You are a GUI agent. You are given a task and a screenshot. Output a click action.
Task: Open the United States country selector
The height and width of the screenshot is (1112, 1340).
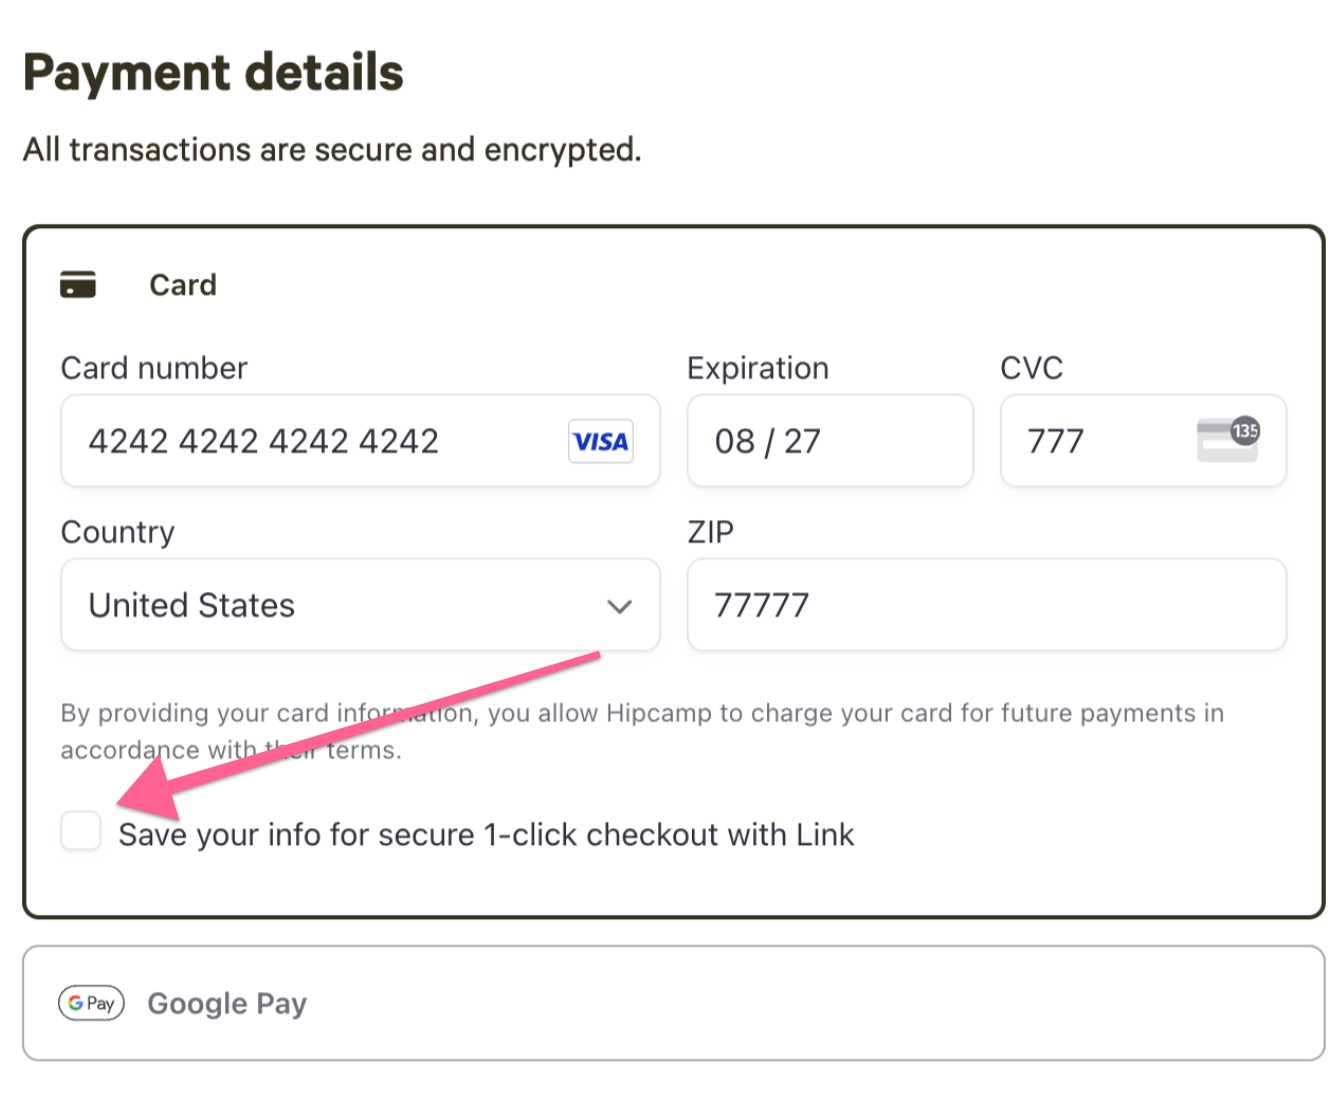click(x=360, y=605)
